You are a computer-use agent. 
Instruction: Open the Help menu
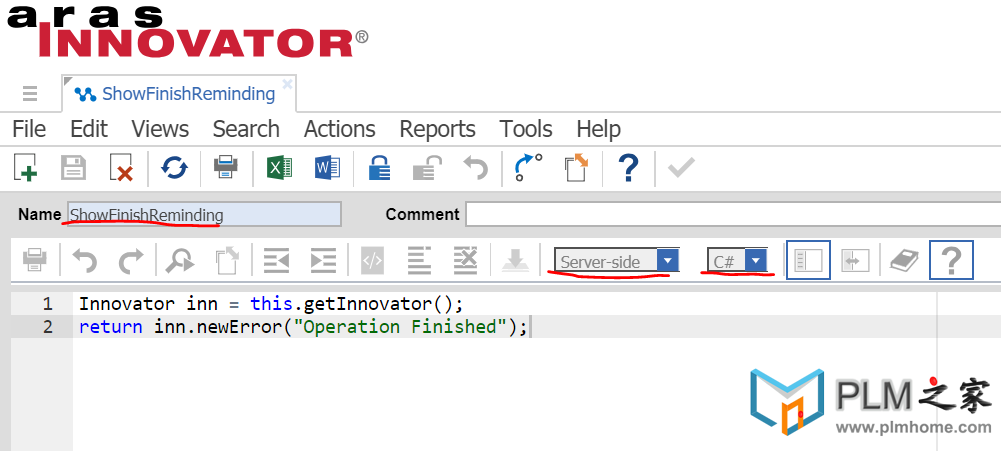[x=598, y=129]
